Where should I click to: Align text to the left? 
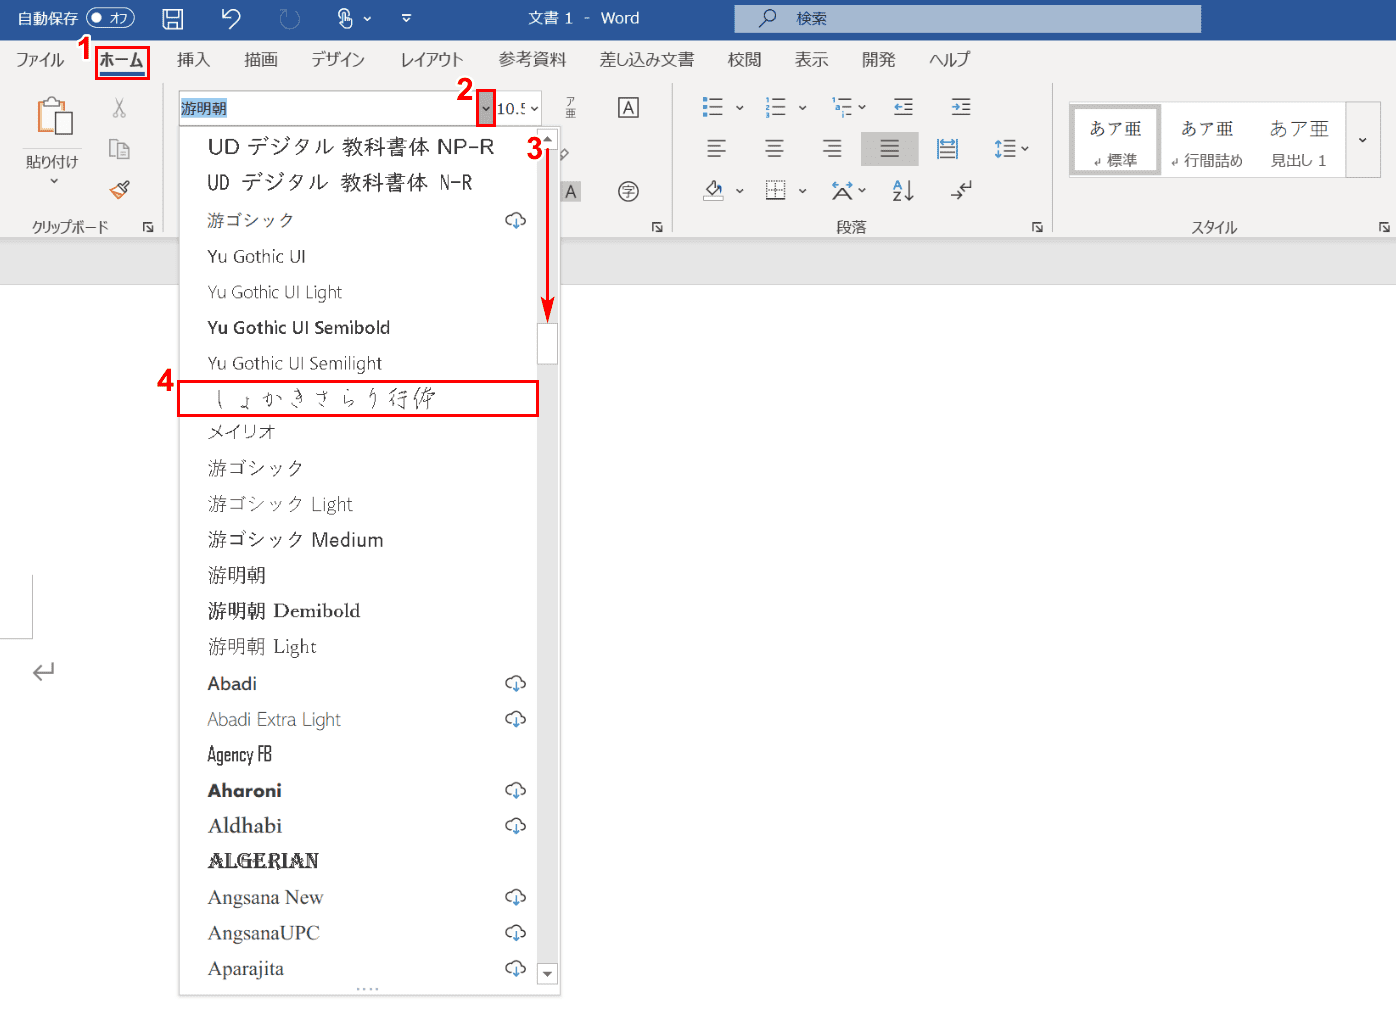click(x=716, y=149)
